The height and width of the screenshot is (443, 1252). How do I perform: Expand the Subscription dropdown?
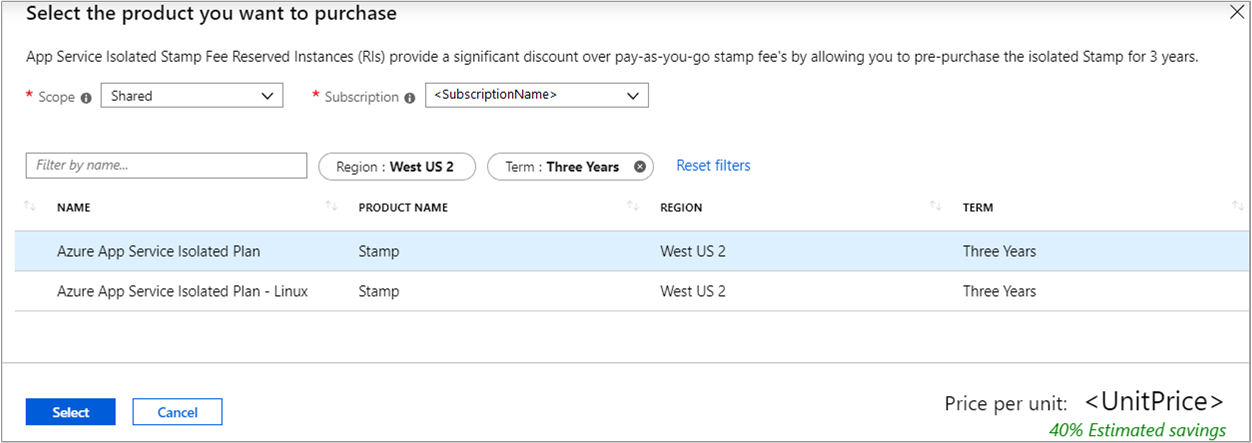coord(537,95)
